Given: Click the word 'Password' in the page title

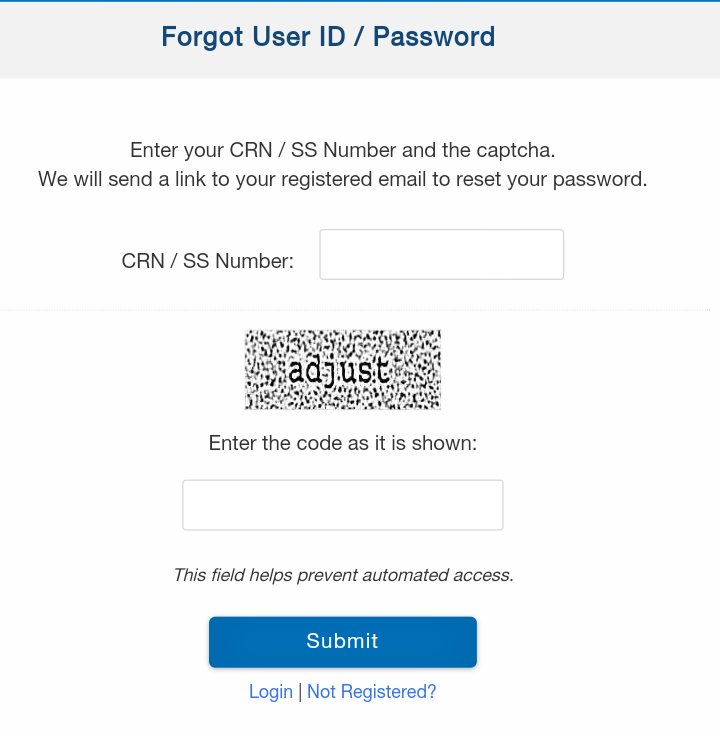Looking at the screenshot, I should click(x=434, y=37).
